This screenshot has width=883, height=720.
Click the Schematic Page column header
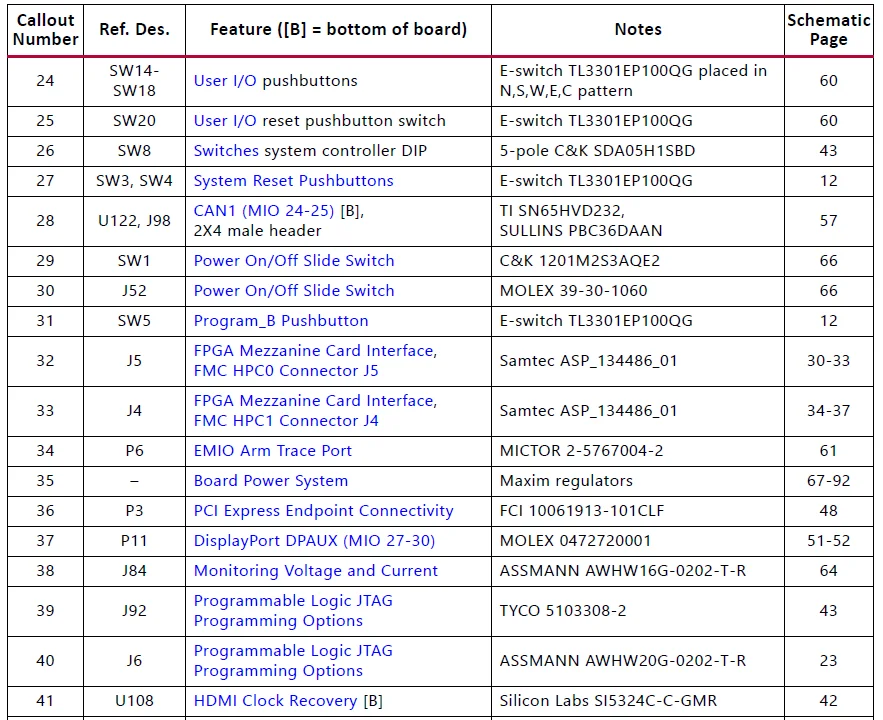[828, 30]
